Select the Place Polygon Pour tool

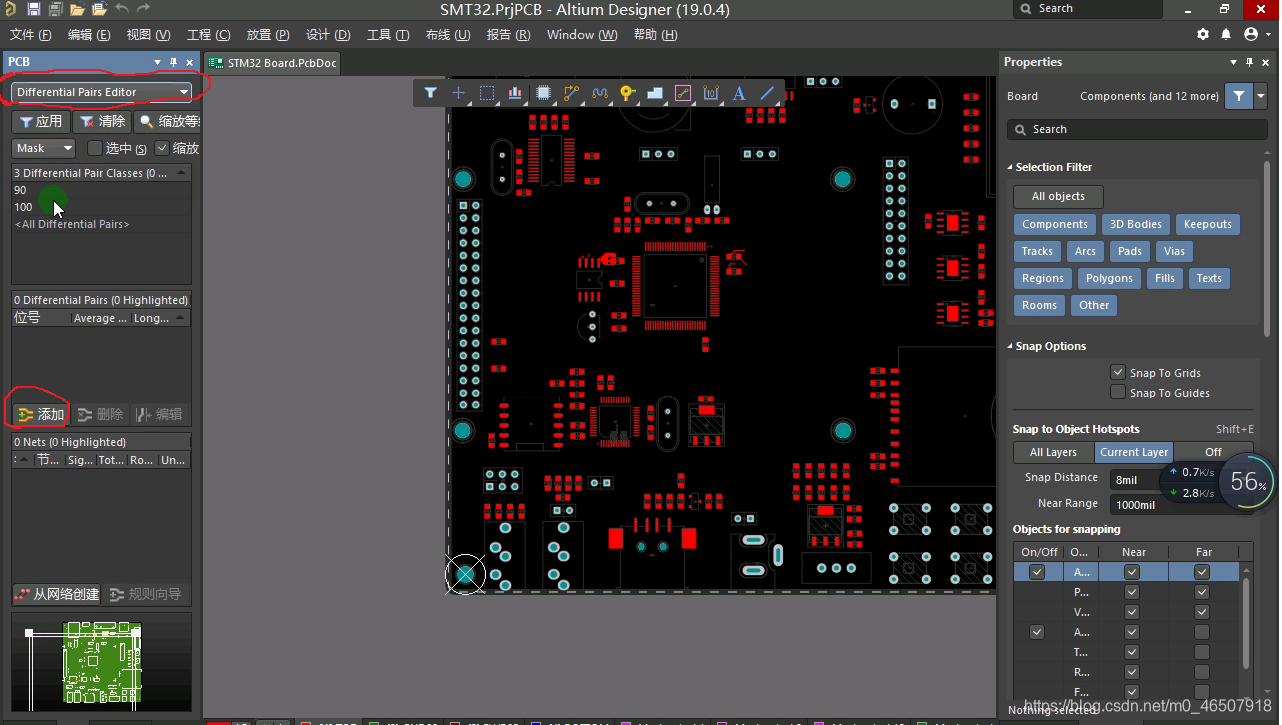coord(655,93)
